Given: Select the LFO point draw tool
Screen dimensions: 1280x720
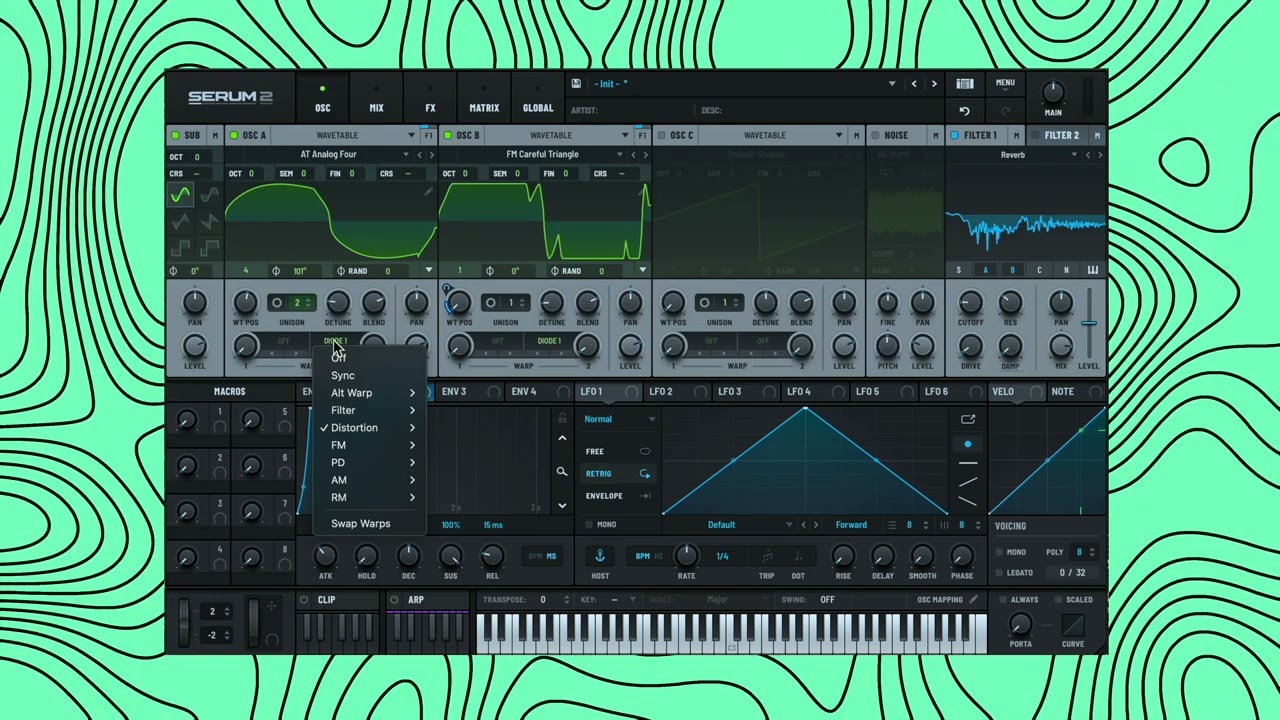Looking at the screenshot, I should coord(967,444).
